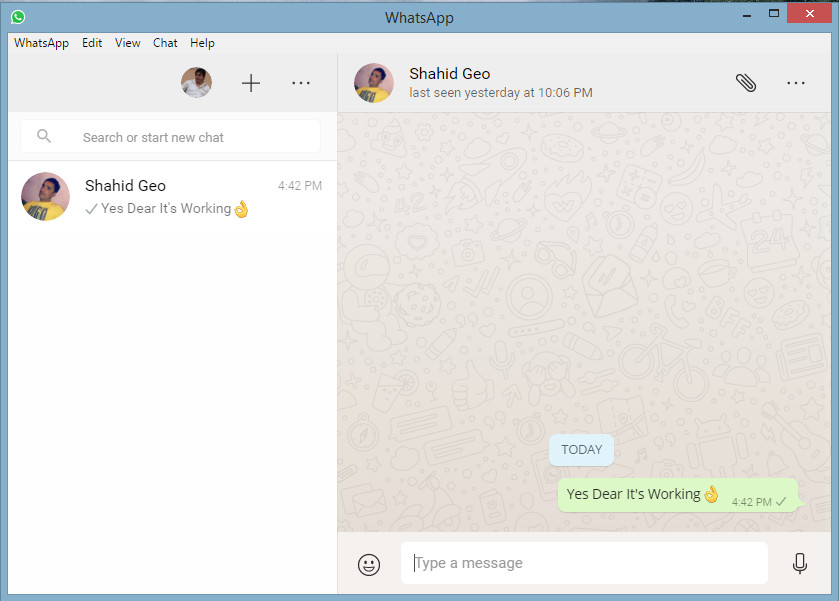Open the WhatsApp menu
This screenshot has height=601, width=839.
point(41,43)
